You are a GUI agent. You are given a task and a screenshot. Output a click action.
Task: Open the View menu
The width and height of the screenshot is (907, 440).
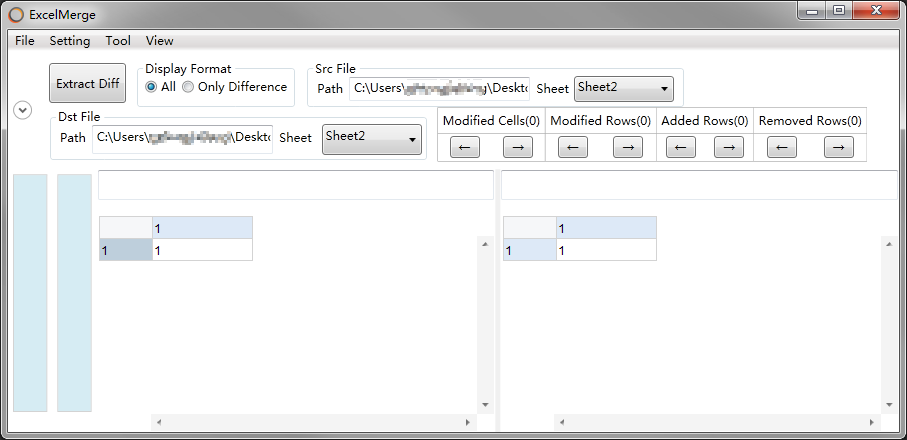(159, 40)
